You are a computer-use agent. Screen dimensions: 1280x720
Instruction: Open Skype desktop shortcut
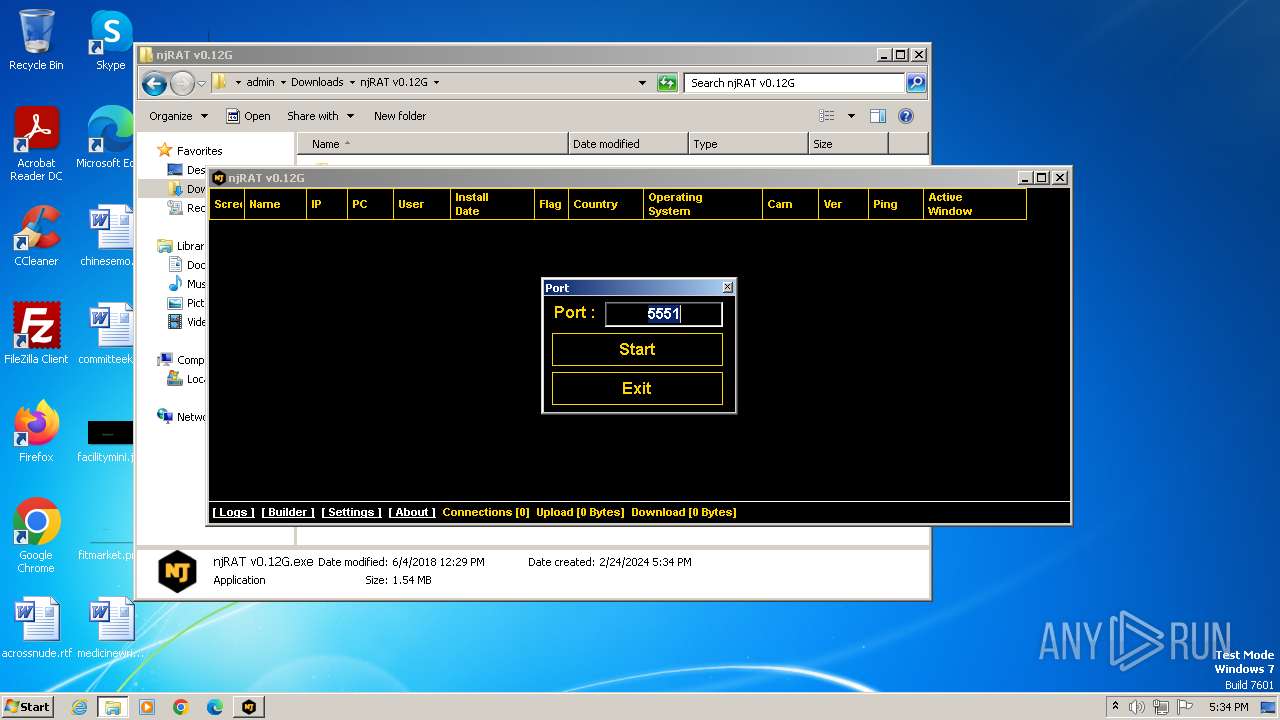[x=110, y=40]
